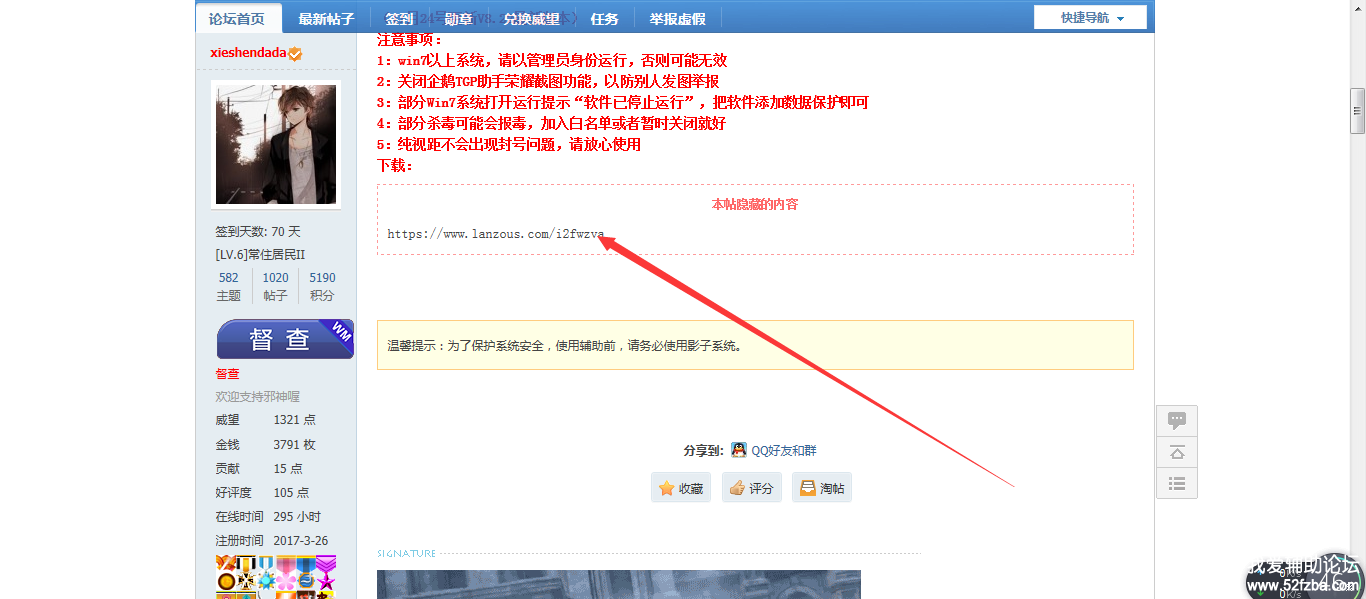Click the 注意事项 heading

pyautogui.click(x=410, y=40)
